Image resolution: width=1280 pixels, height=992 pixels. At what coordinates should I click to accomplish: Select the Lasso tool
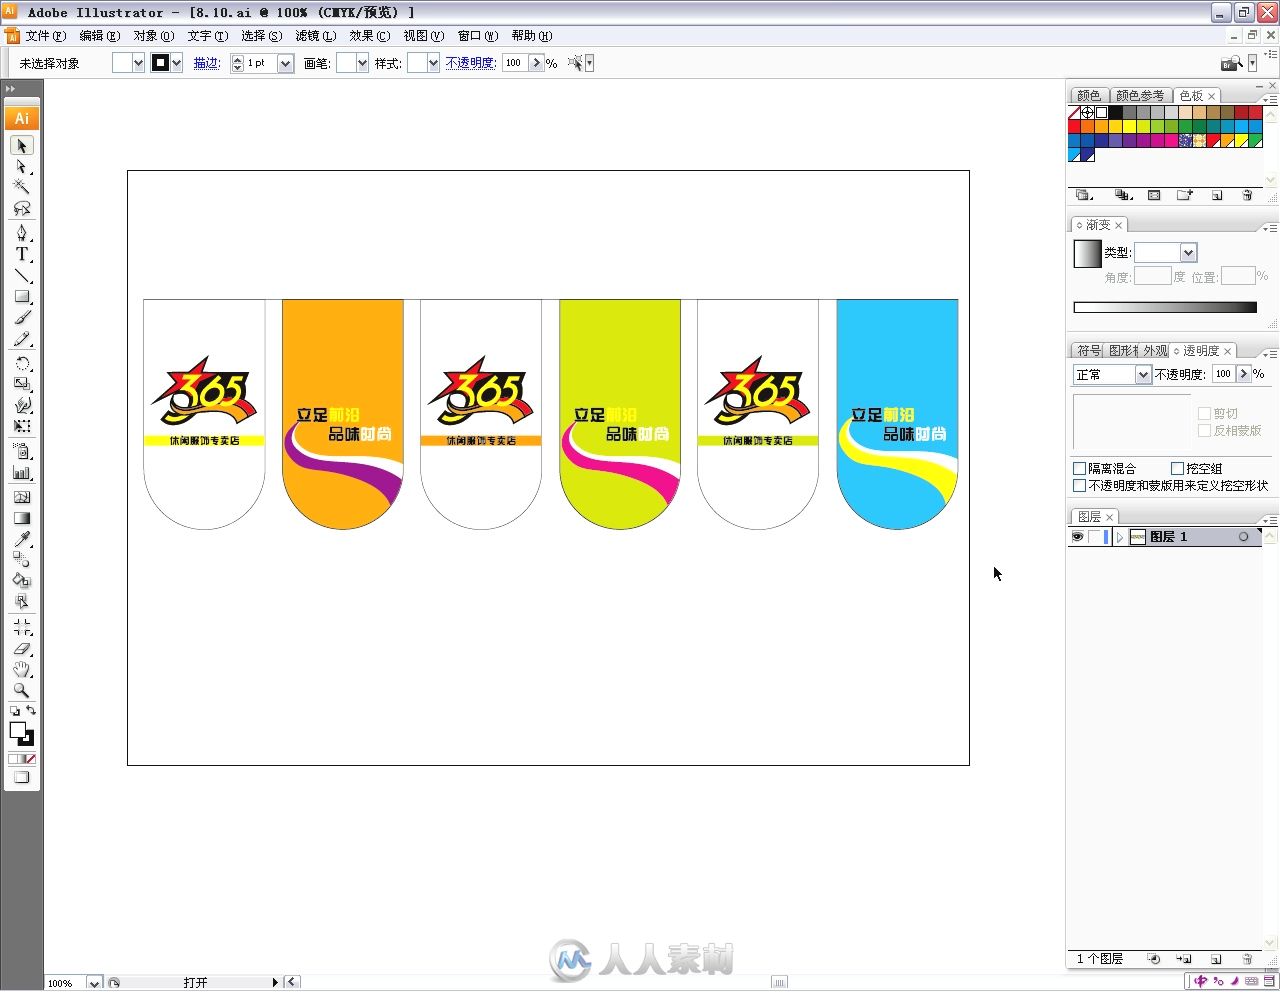click(x=22, y=208)
